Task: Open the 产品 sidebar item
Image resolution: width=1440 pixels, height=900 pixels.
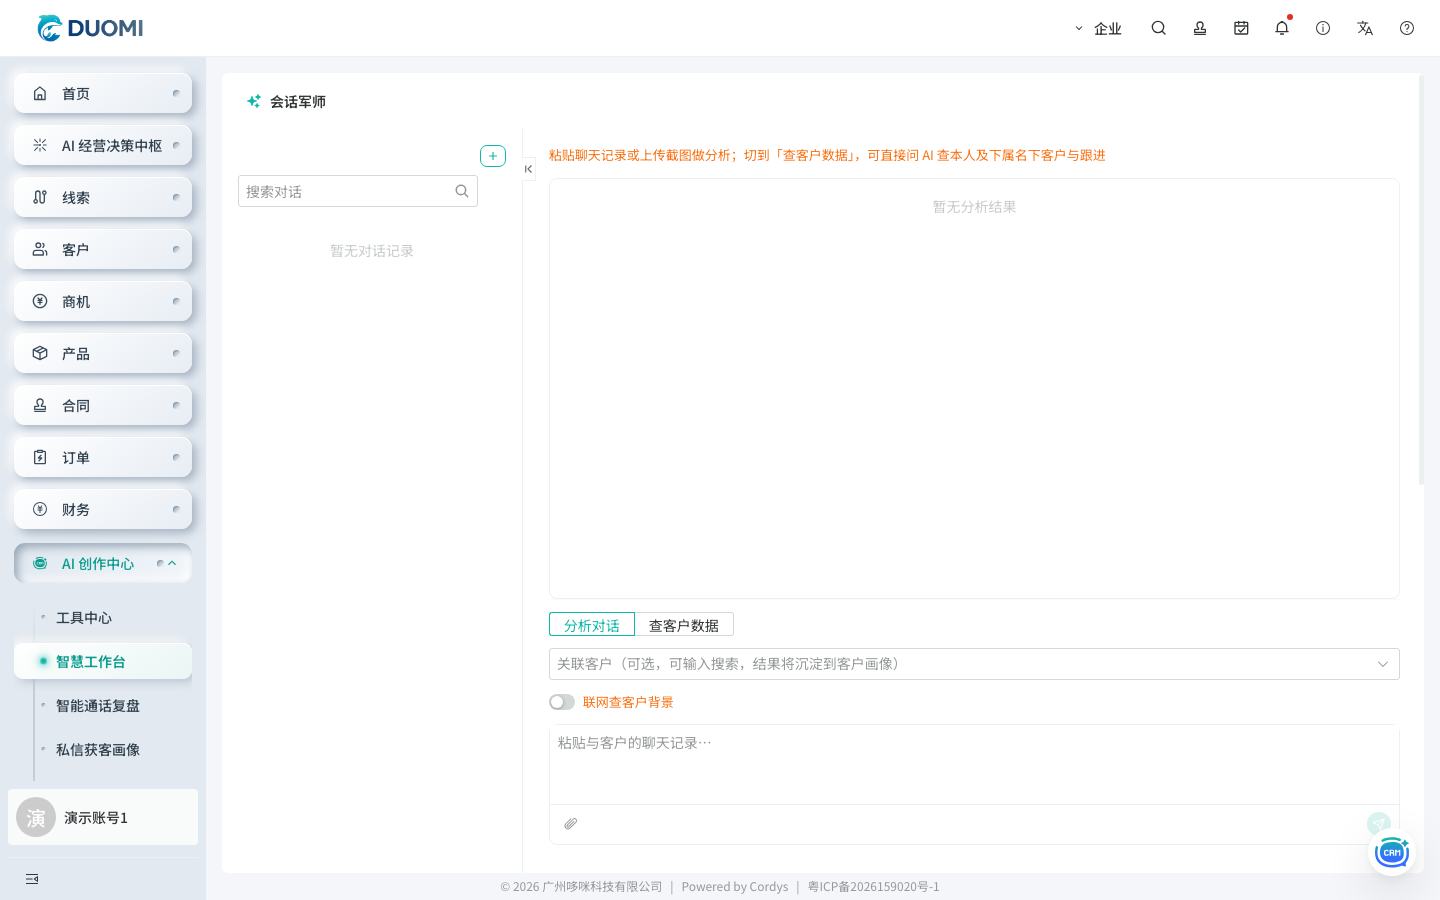Action: point(103,353)
